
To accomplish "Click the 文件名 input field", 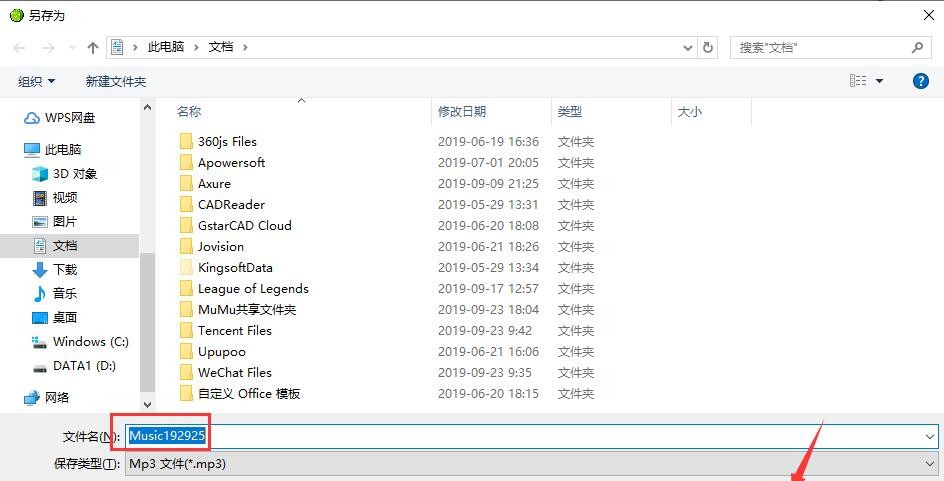I will point(531,436).
